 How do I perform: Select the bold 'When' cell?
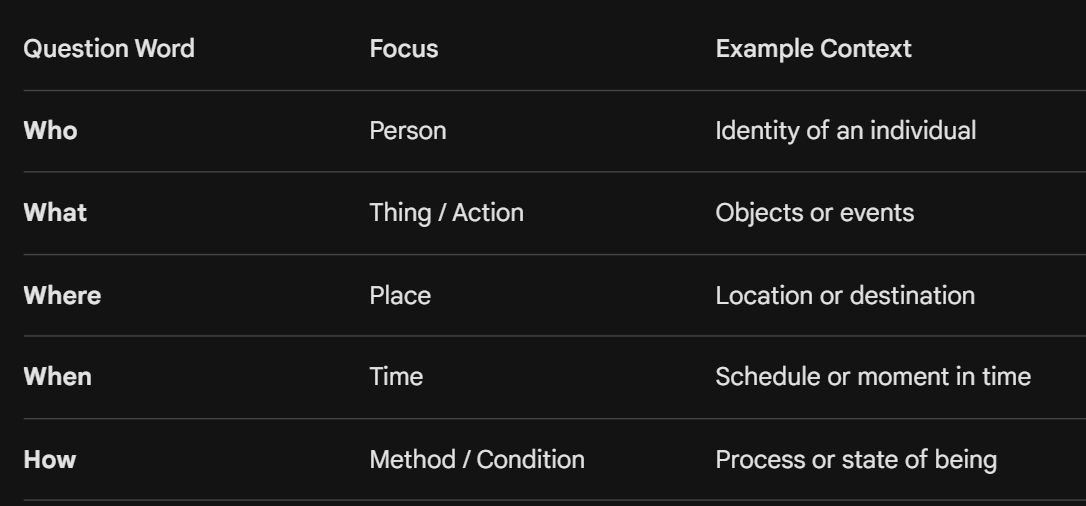(57, 377)
